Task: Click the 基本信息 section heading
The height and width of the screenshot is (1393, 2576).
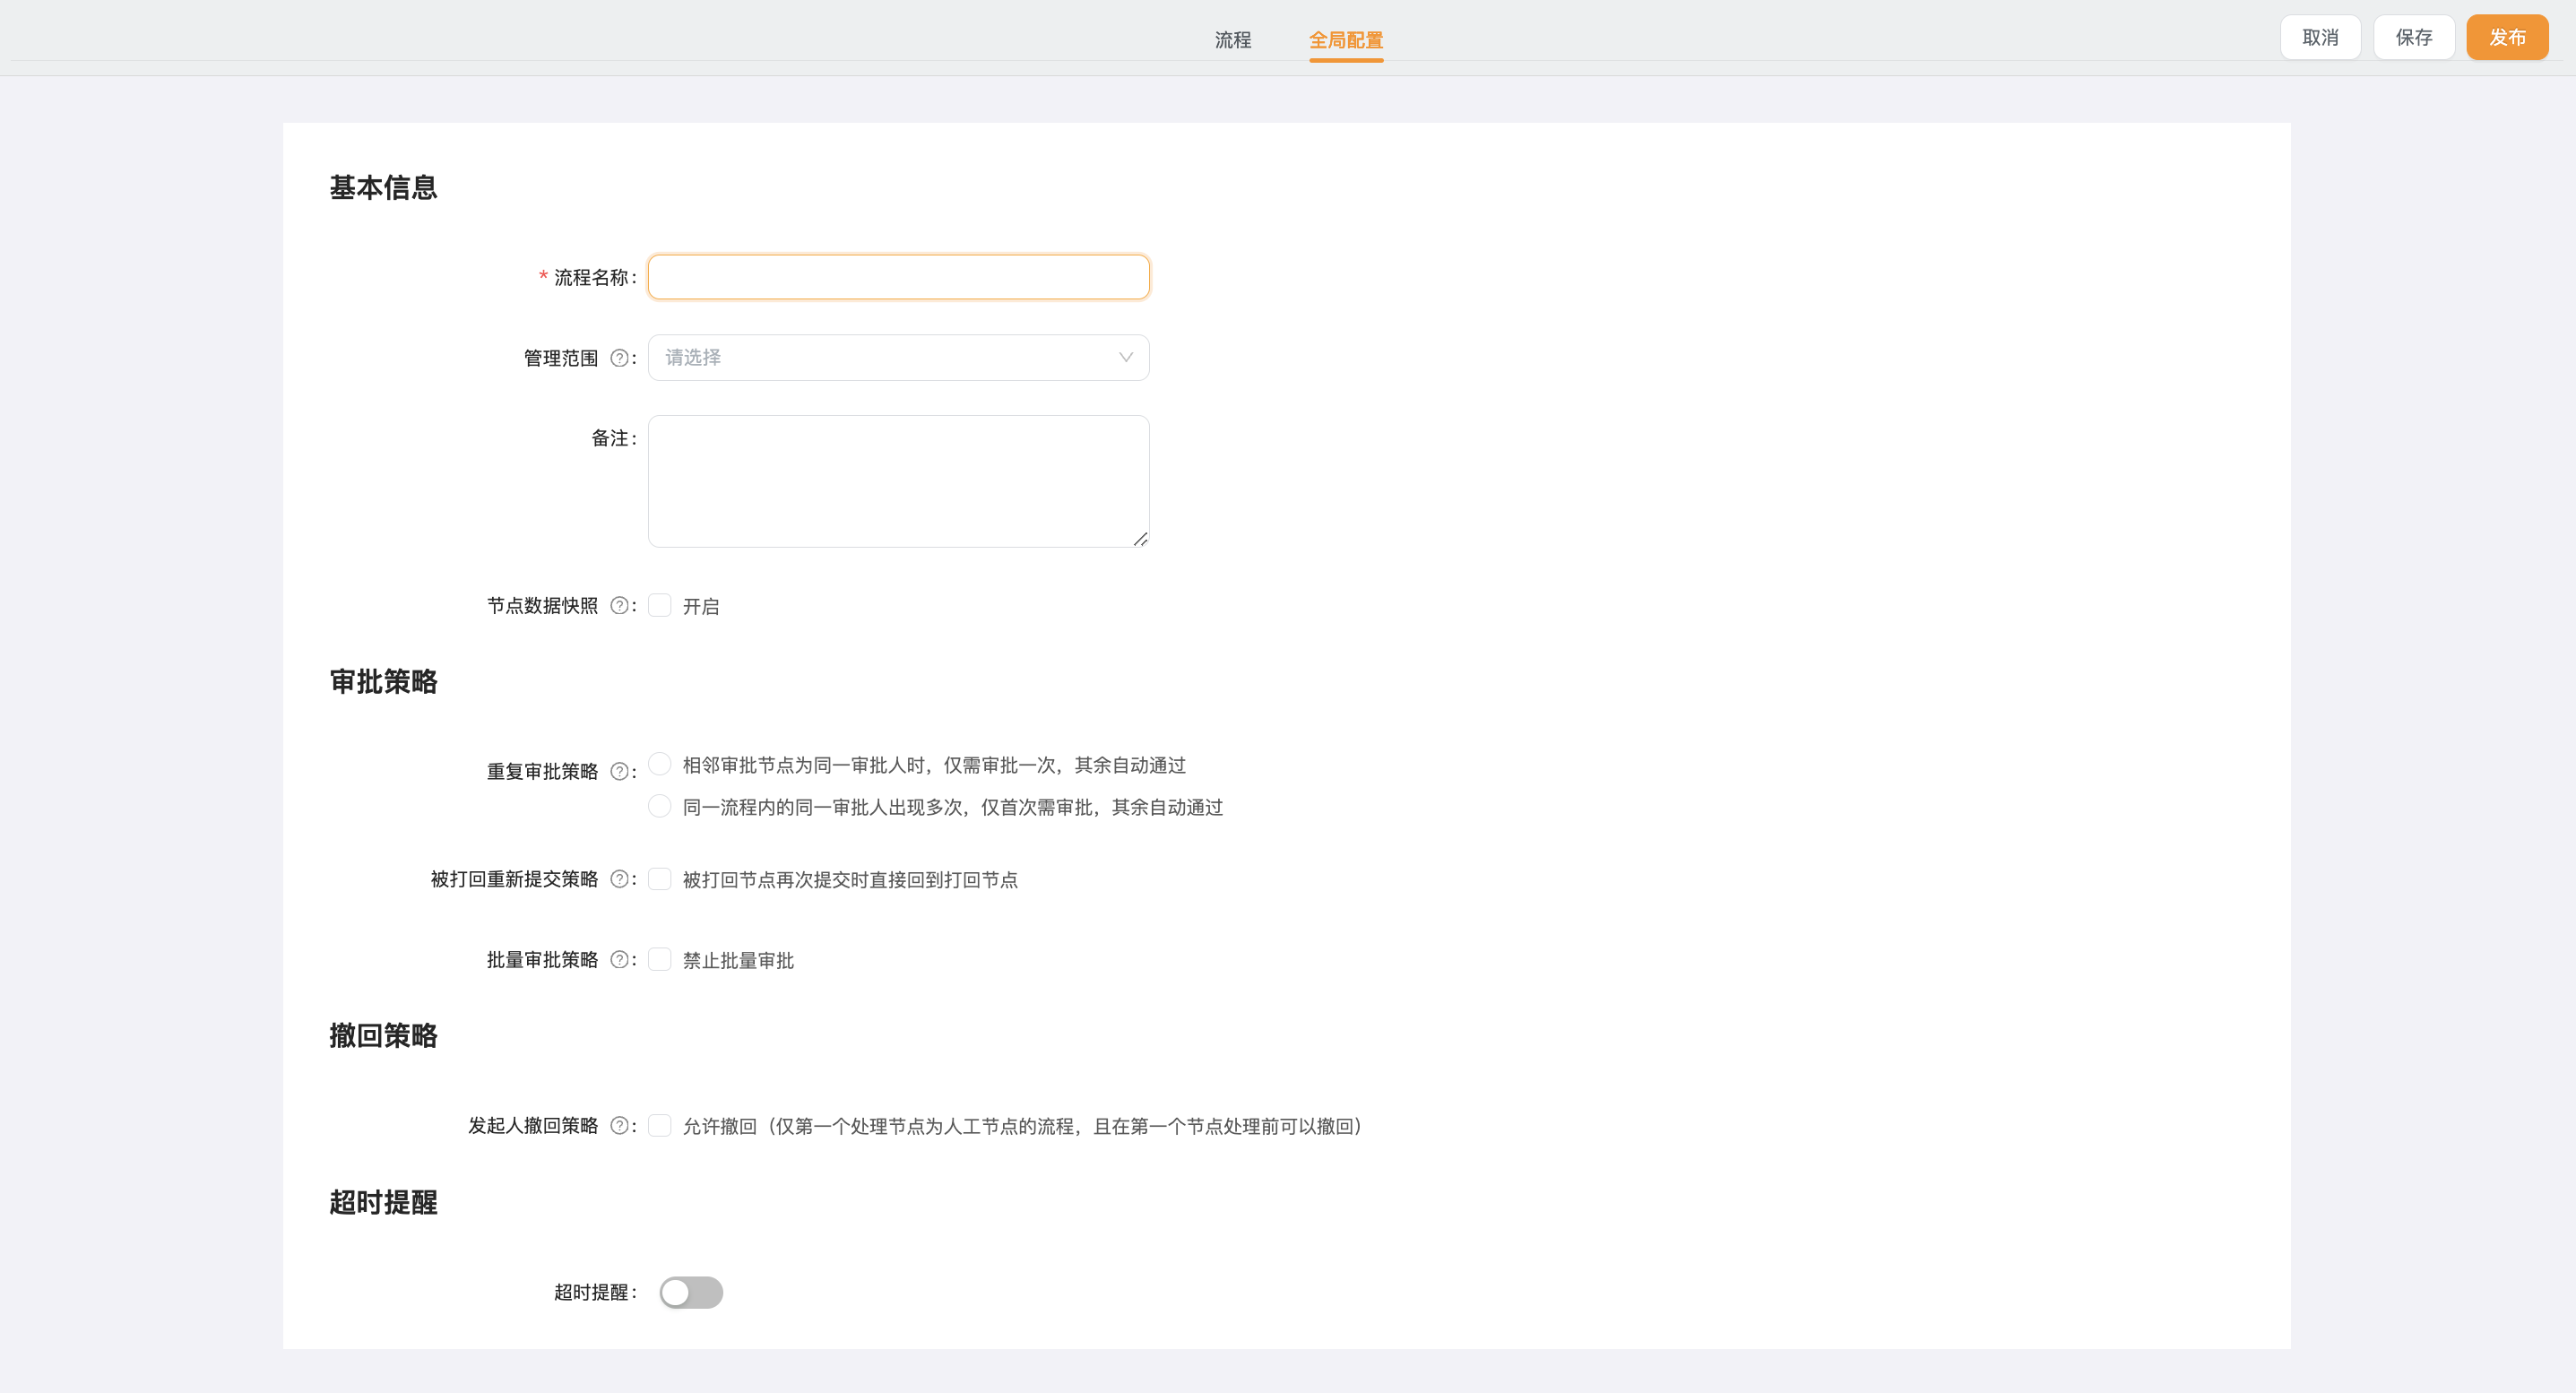Action: pyautogui.click(x=384, y=188)
